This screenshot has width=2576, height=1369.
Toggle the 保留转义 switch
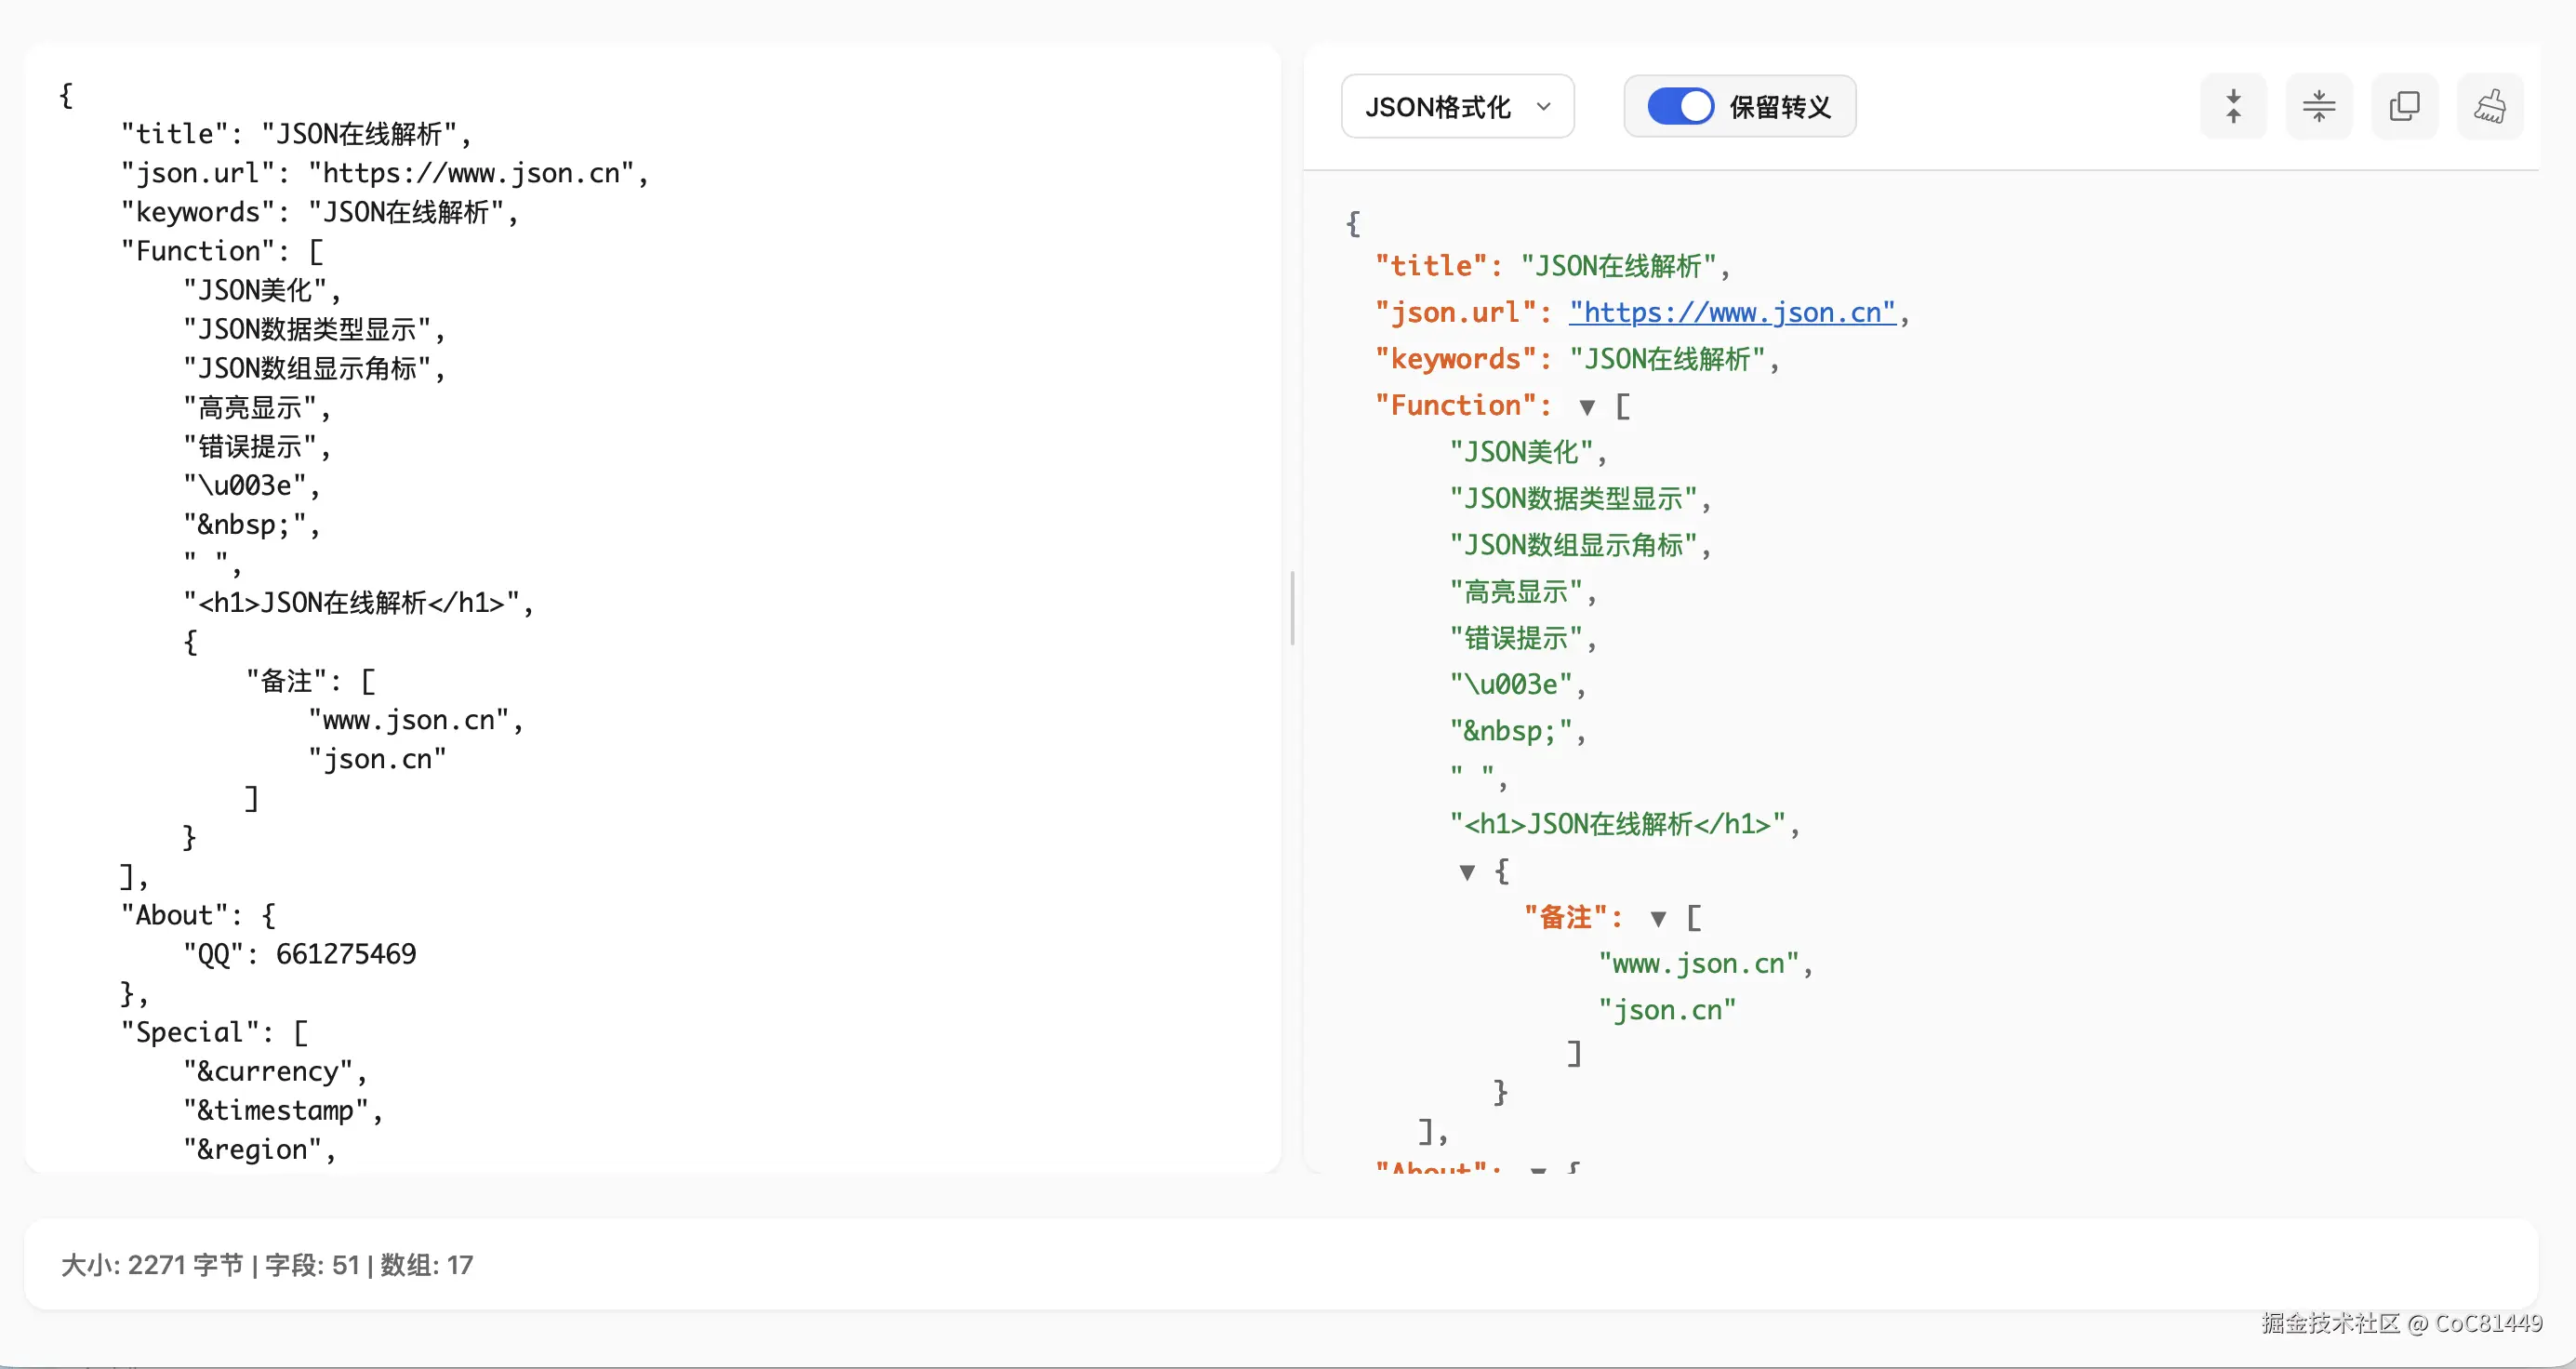1680,106
